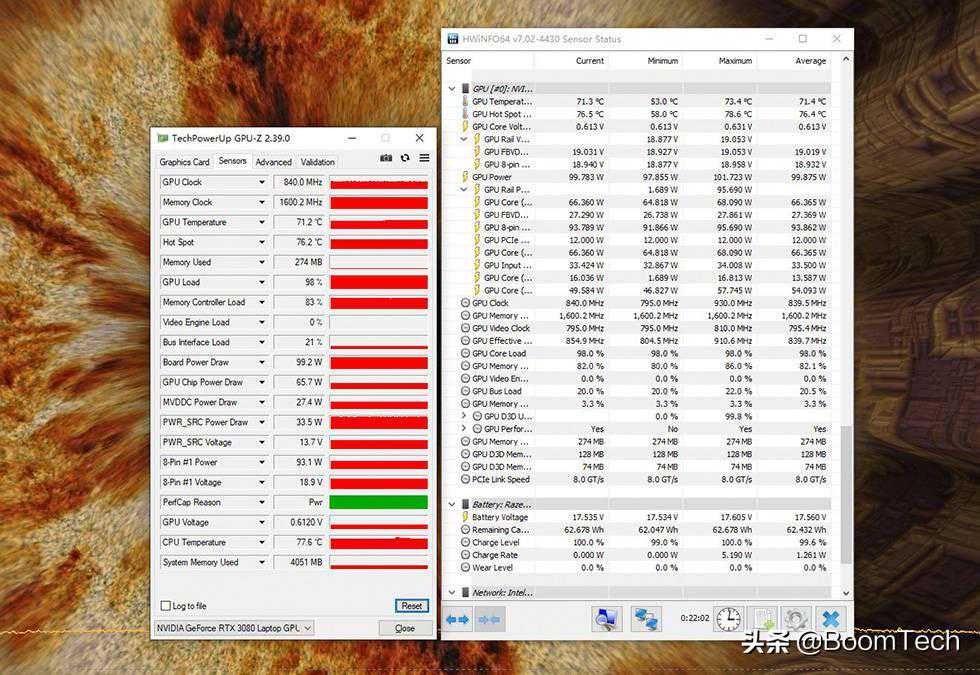Open the graphics card selector dropdown
Screen dimensions: 980x675
pos(307,628)
